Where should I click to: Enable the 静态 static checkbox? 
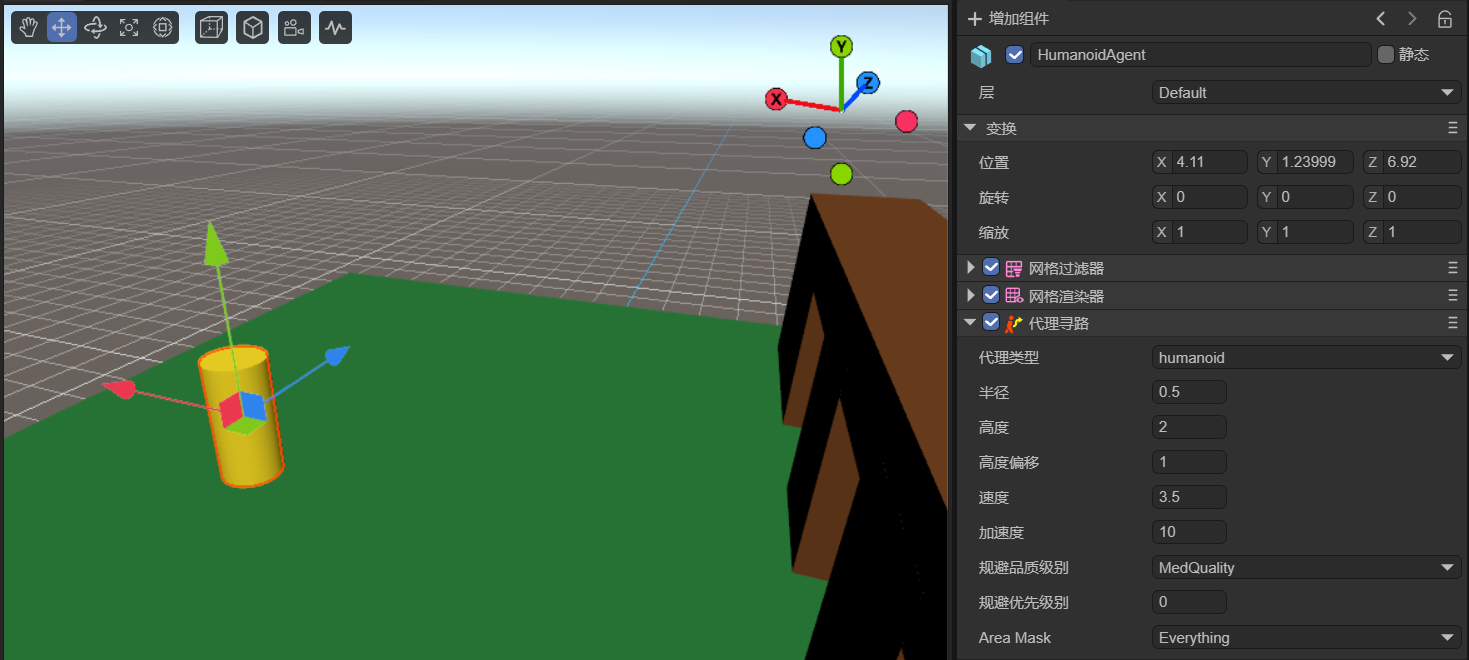[x=1385, y=55]
